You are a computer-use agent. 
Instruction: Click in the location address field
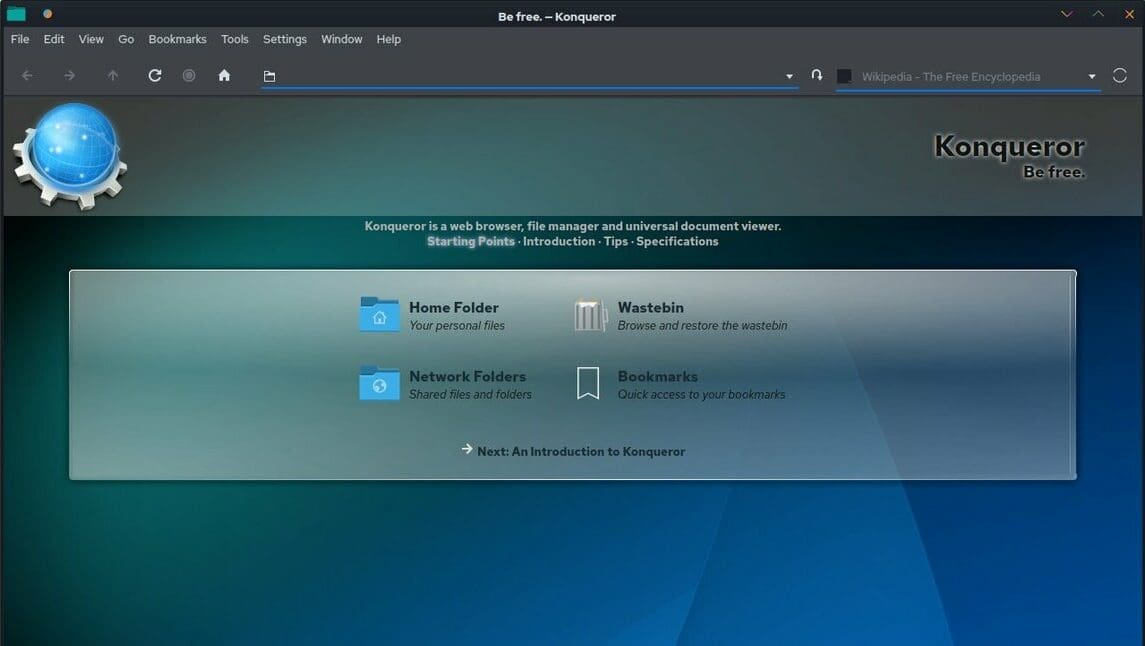click(529, 76)
